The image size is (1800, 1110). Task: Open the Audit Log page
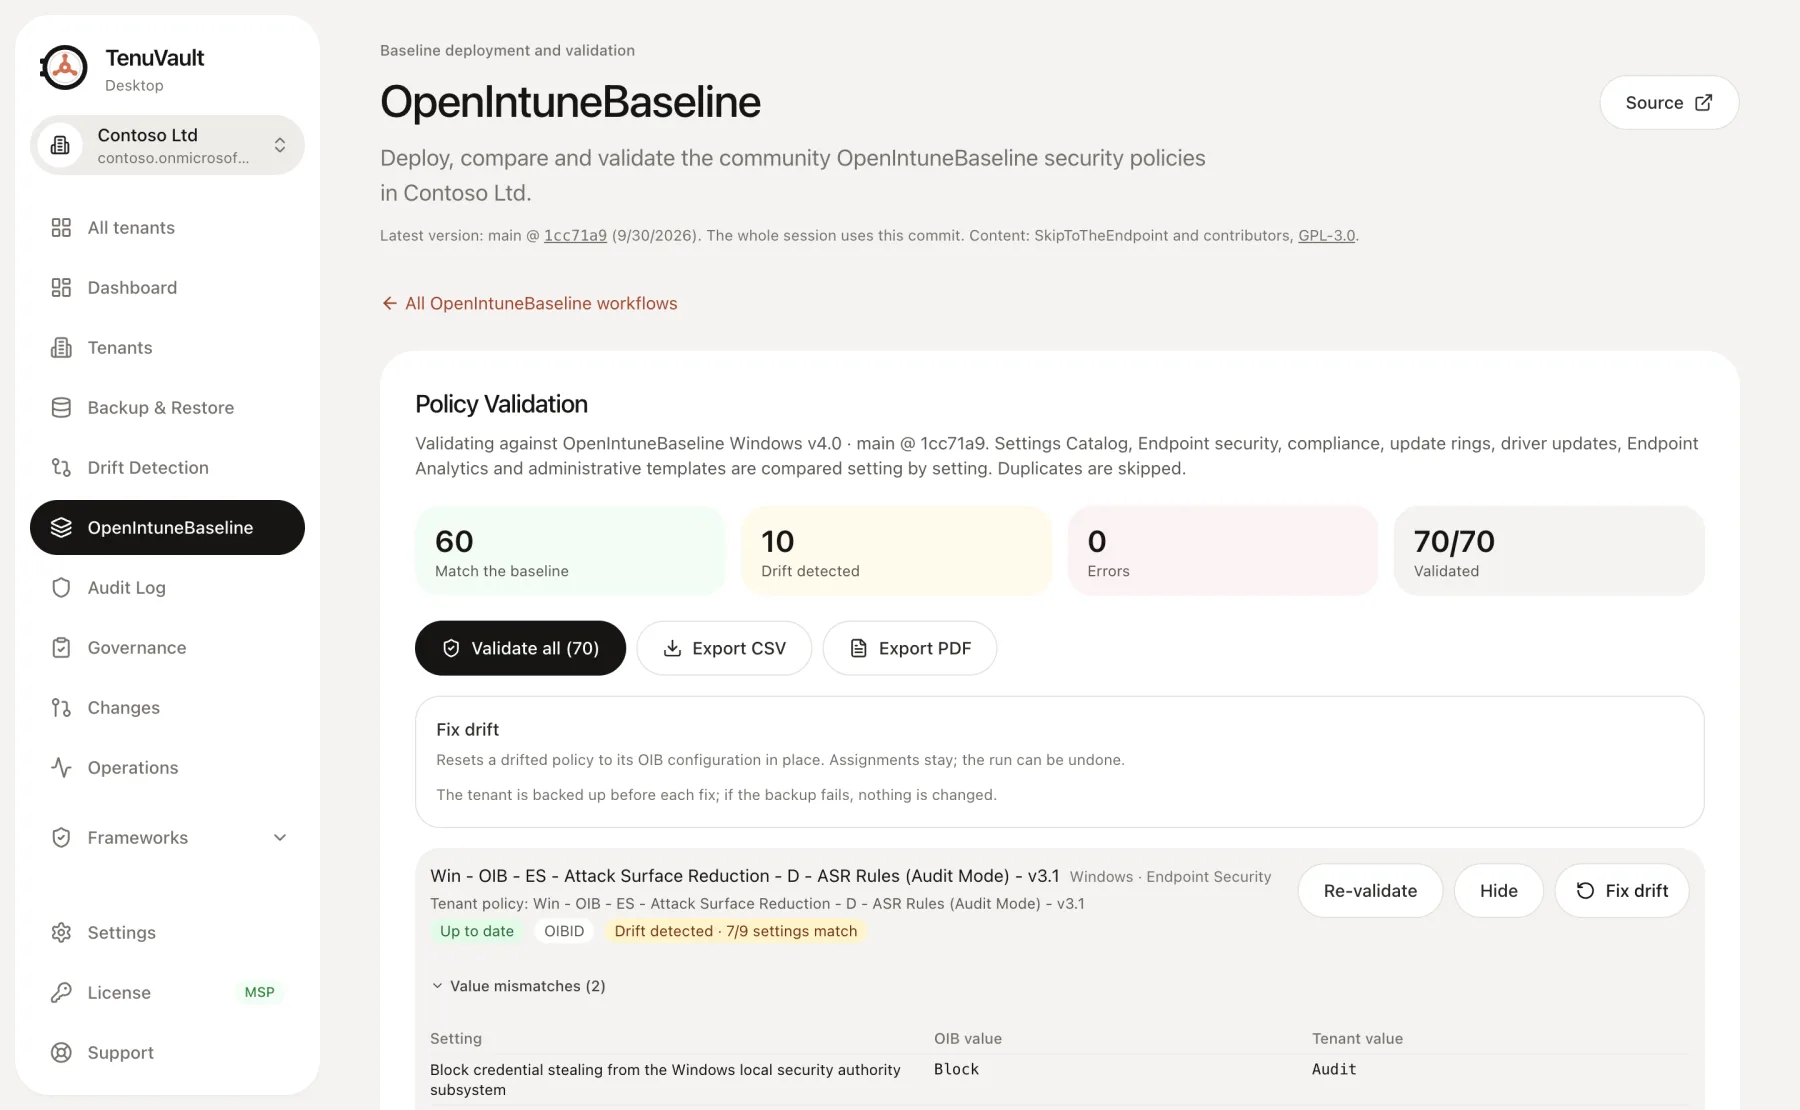(167, 588)
